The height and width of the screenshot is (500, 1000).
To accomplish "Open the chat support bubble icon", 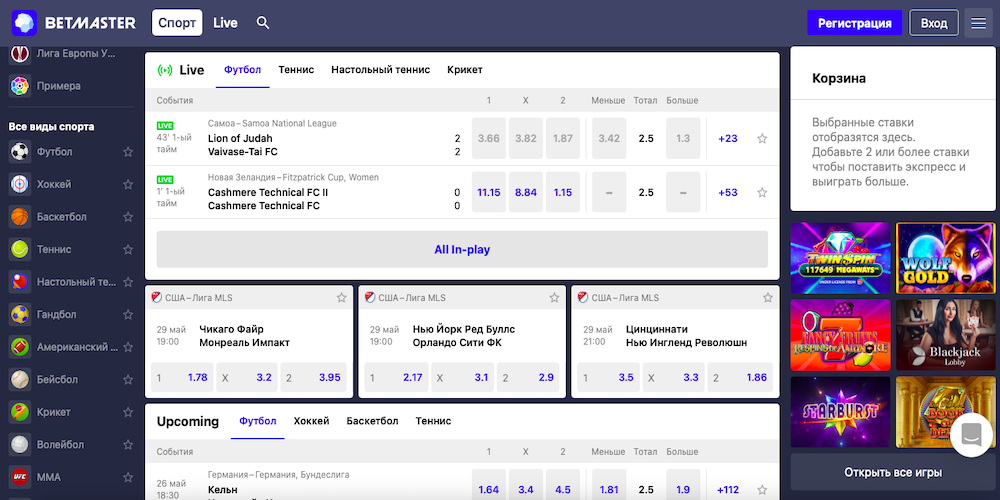I will tap(970, 435).
